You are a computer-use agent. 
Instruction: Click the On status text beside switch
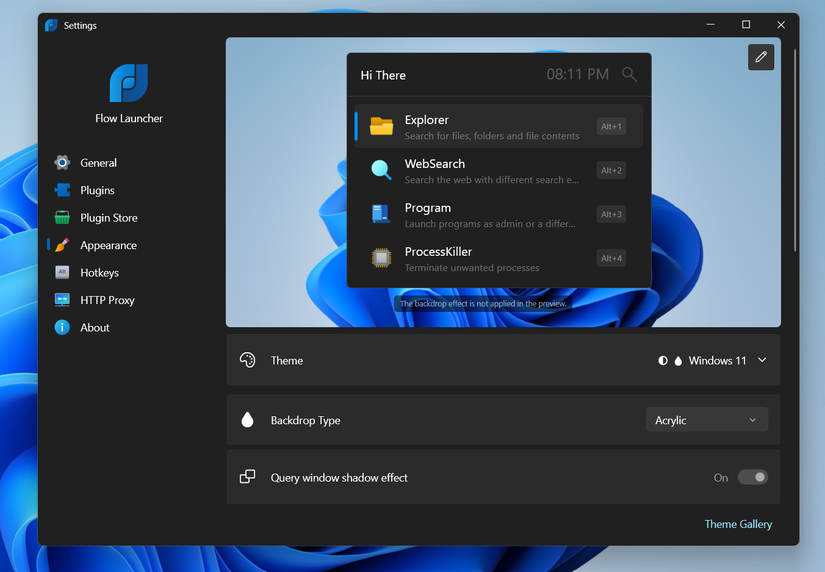click(721, 478)
